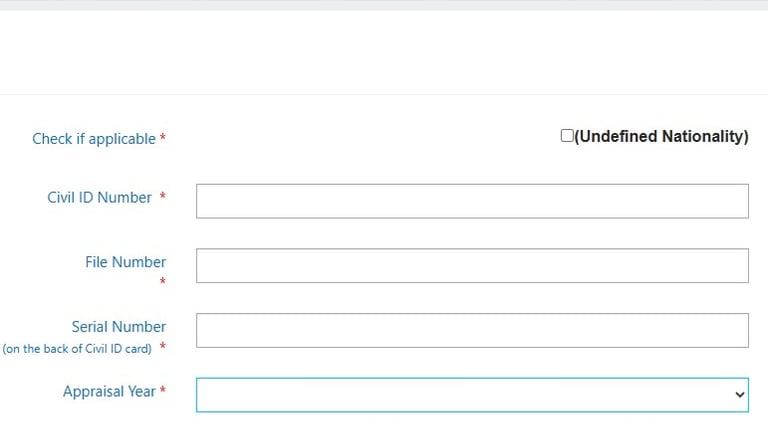The width and height of the screenshot is (768, 434).
Task: Click the Appraisal Year label
Action: [x=109, y=391]
